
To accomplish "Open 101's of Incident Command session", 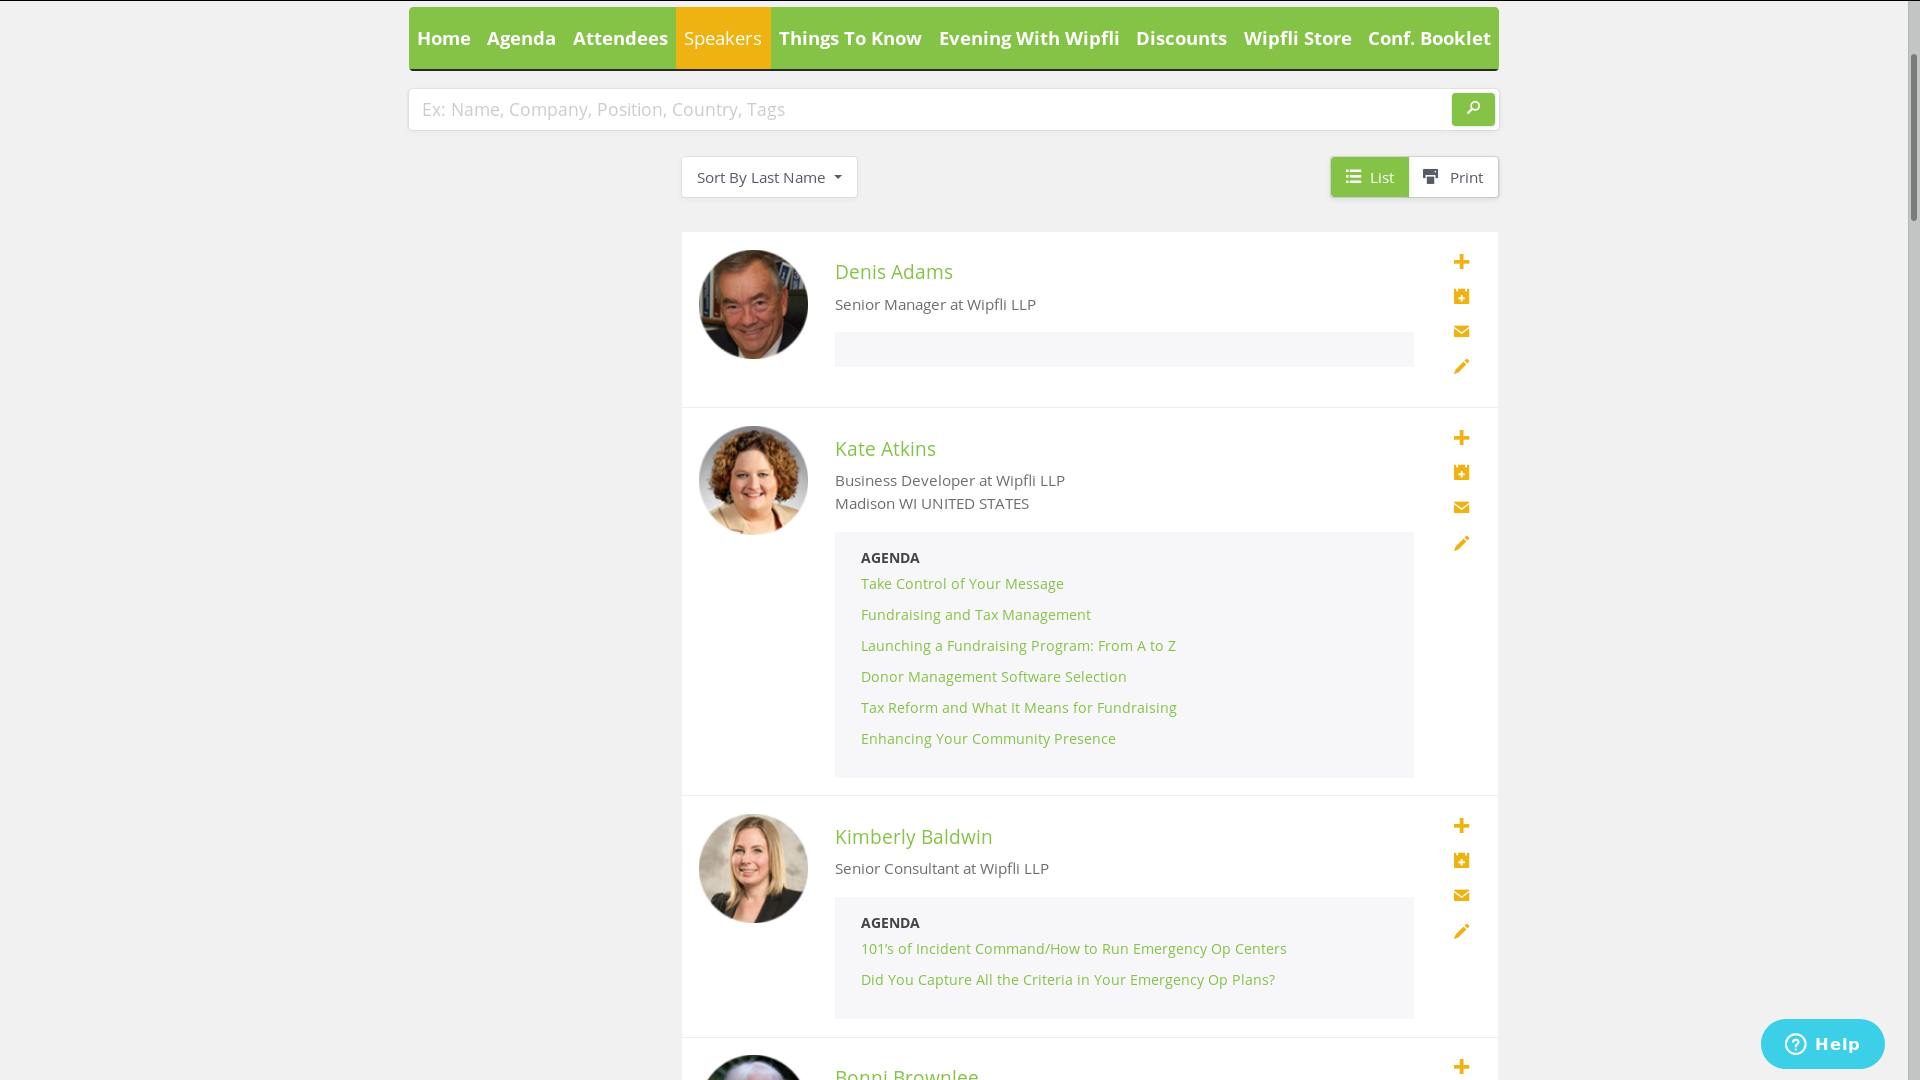I will (x=1073, y=949).
